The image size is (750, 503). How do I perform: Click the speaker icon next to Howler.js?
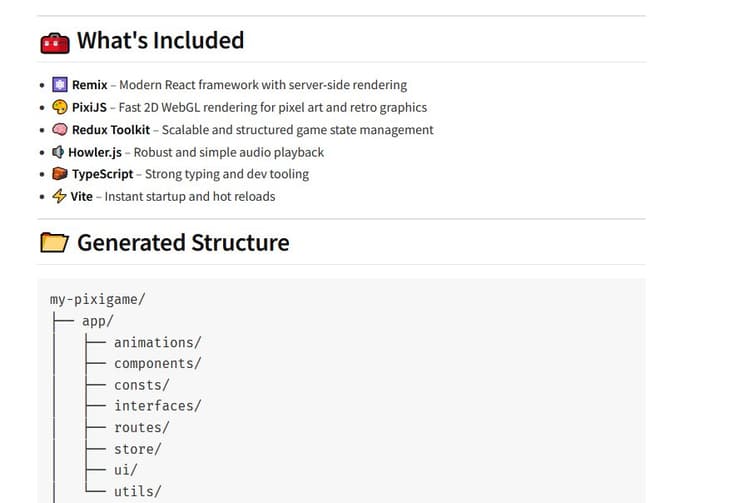[x=58, y=152]
